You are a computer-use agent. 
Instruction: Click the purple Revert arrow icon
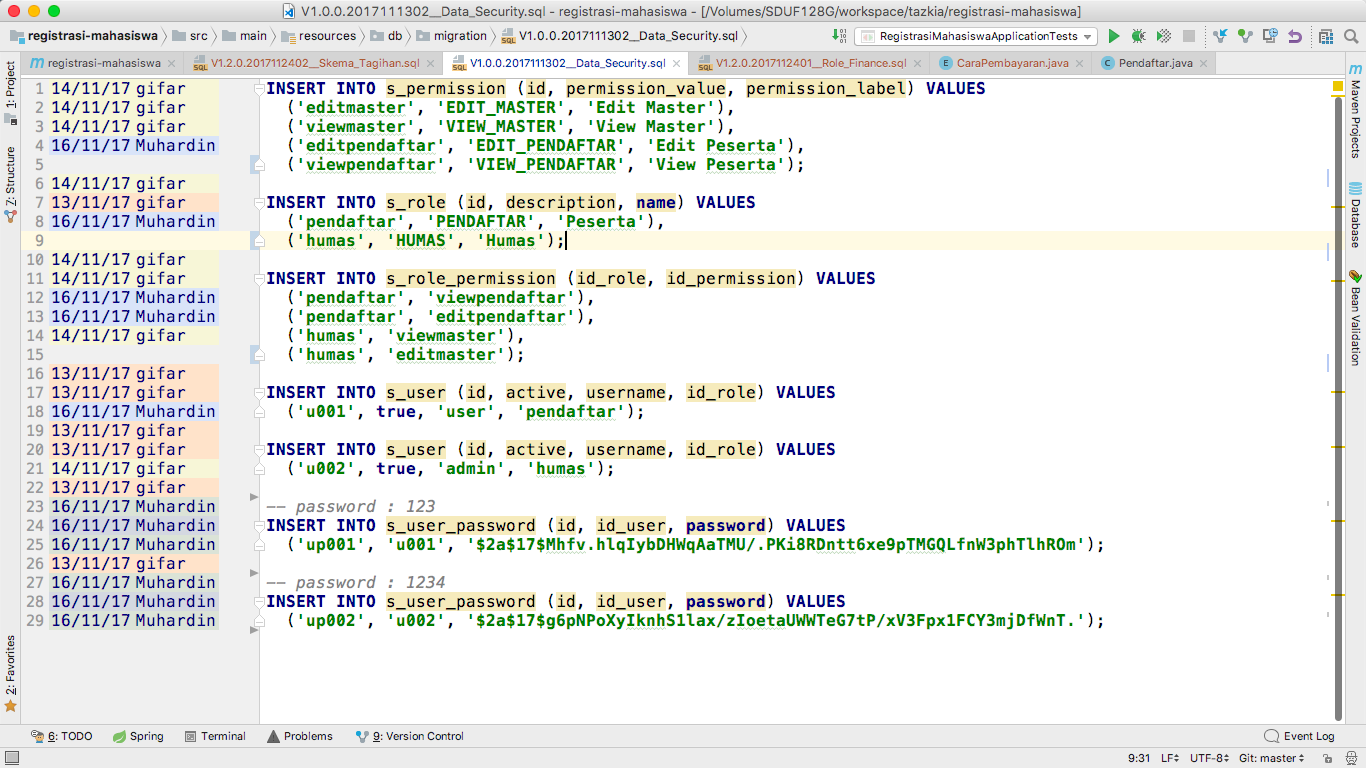point(1295,36)
